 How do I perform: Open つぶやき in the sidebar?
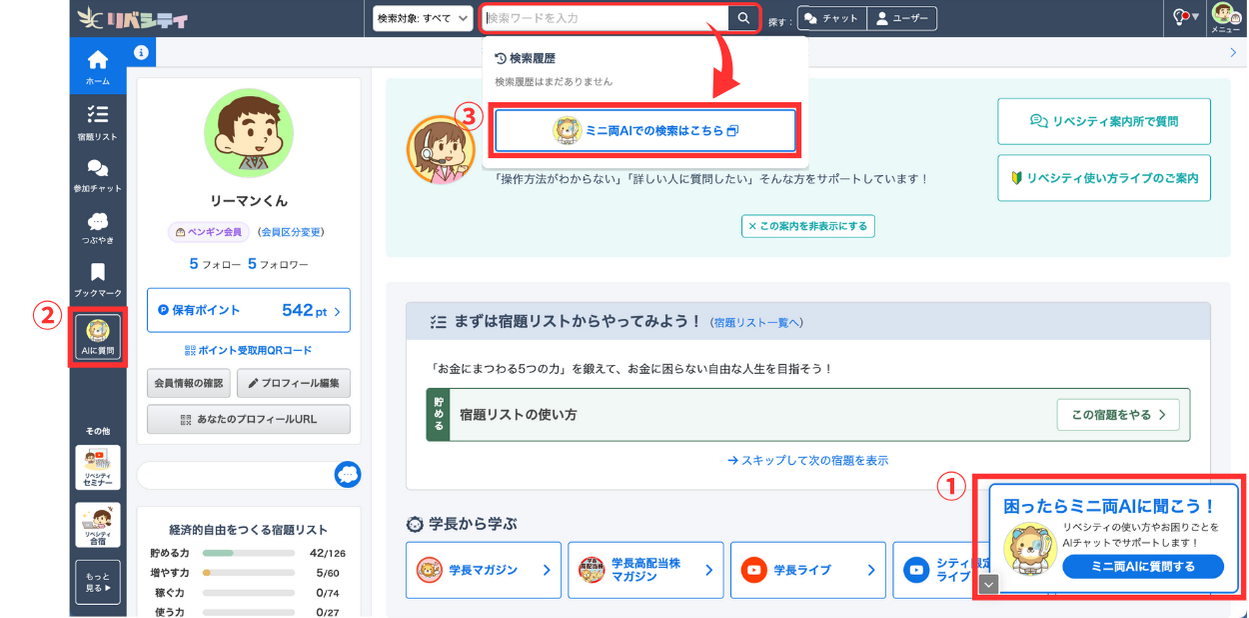(x=97, y=227)
